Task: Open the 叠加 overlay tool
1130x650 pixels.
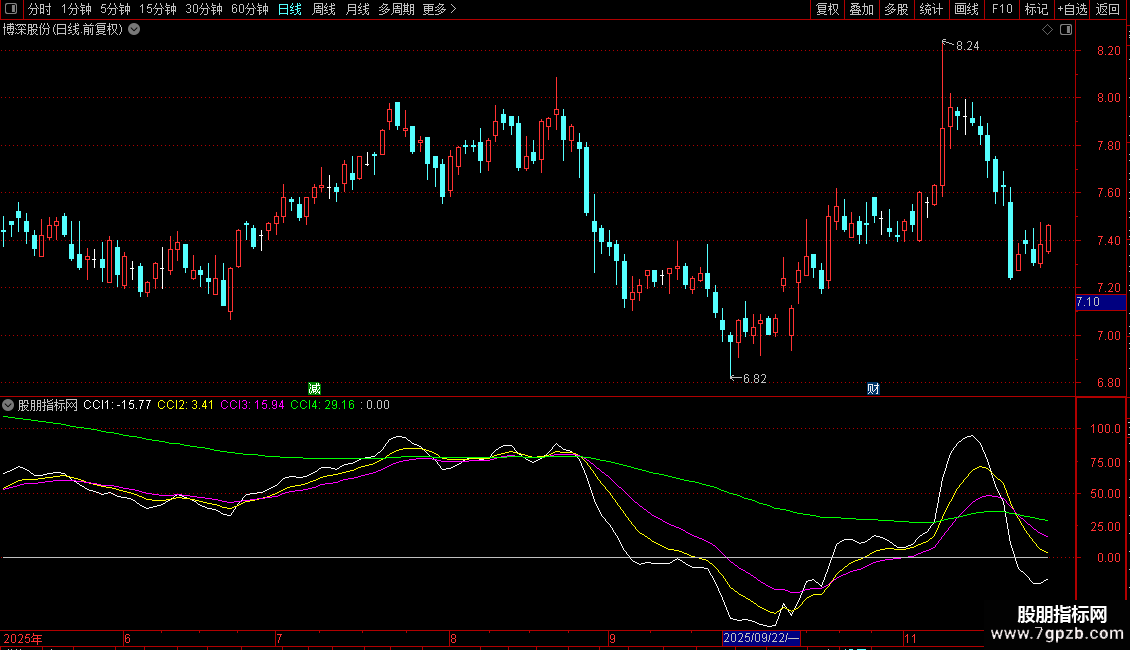Action: pos(861,10)
